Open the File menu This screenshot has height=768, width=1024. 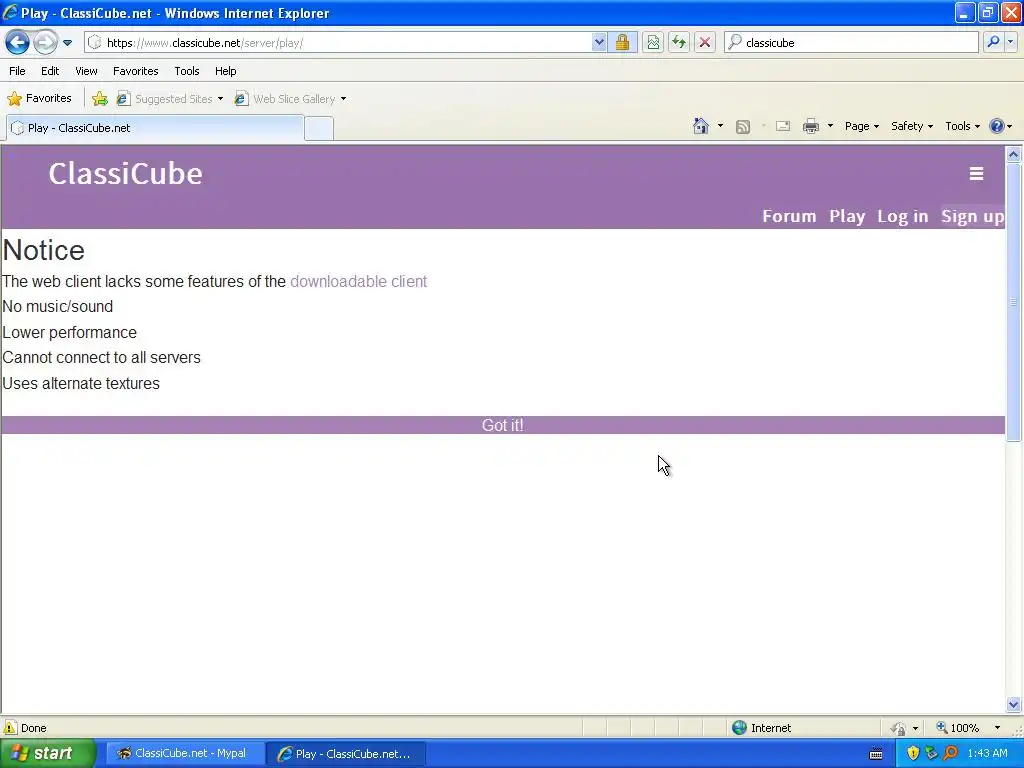click(x=17, y=71)
